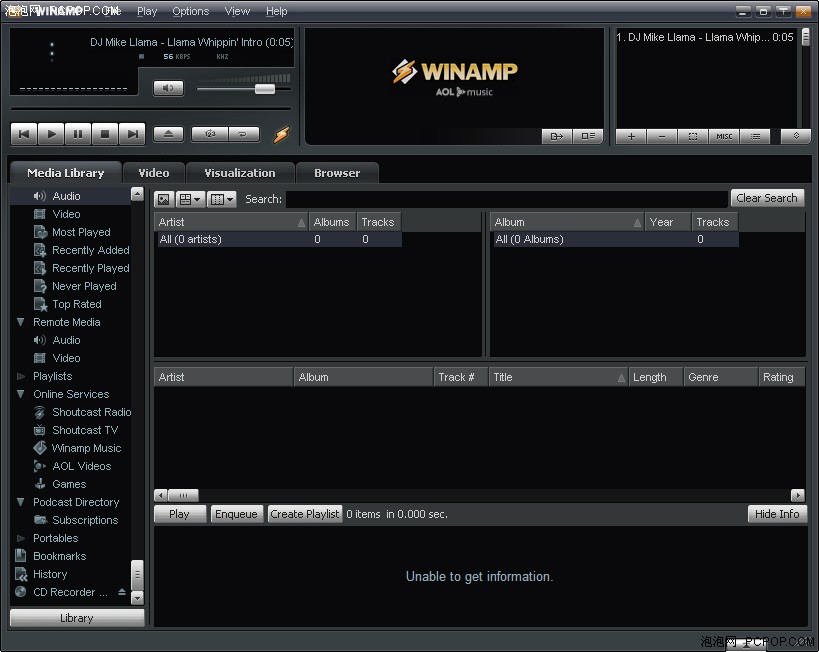This screenshot has height=652, width=819.
Task: Expand the Playlists tree node
Action: [x=21, y=376]
